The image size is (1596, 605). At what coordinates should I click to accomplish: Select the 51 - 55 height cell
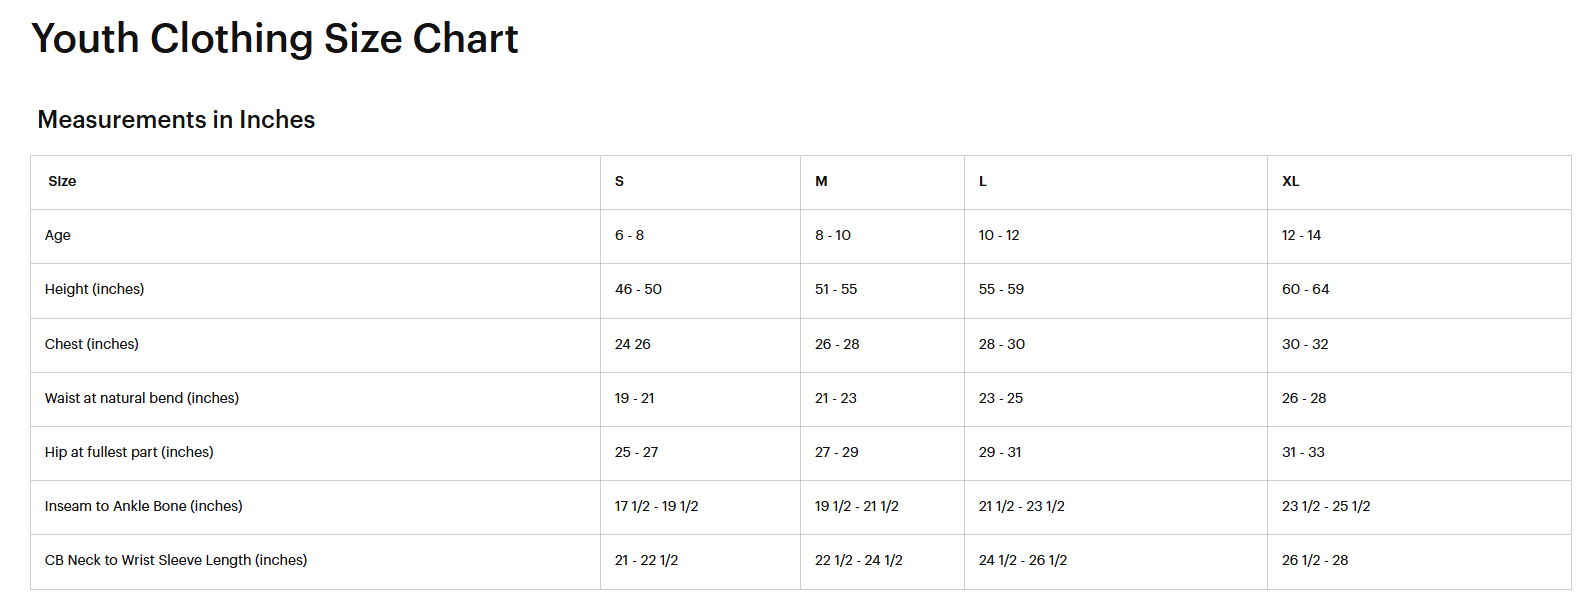tap(836, 289)
